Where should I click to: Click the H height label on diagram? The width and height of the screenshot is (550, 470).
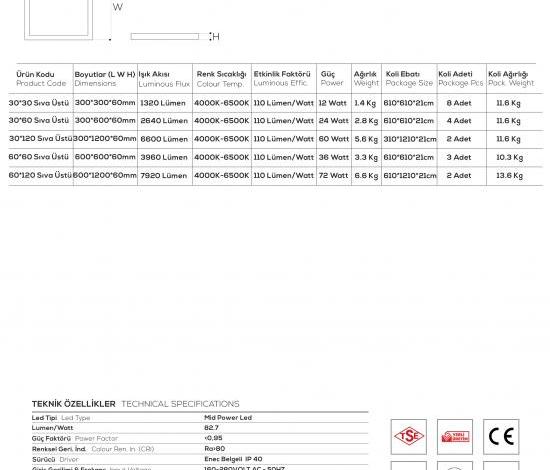[216, 36]
